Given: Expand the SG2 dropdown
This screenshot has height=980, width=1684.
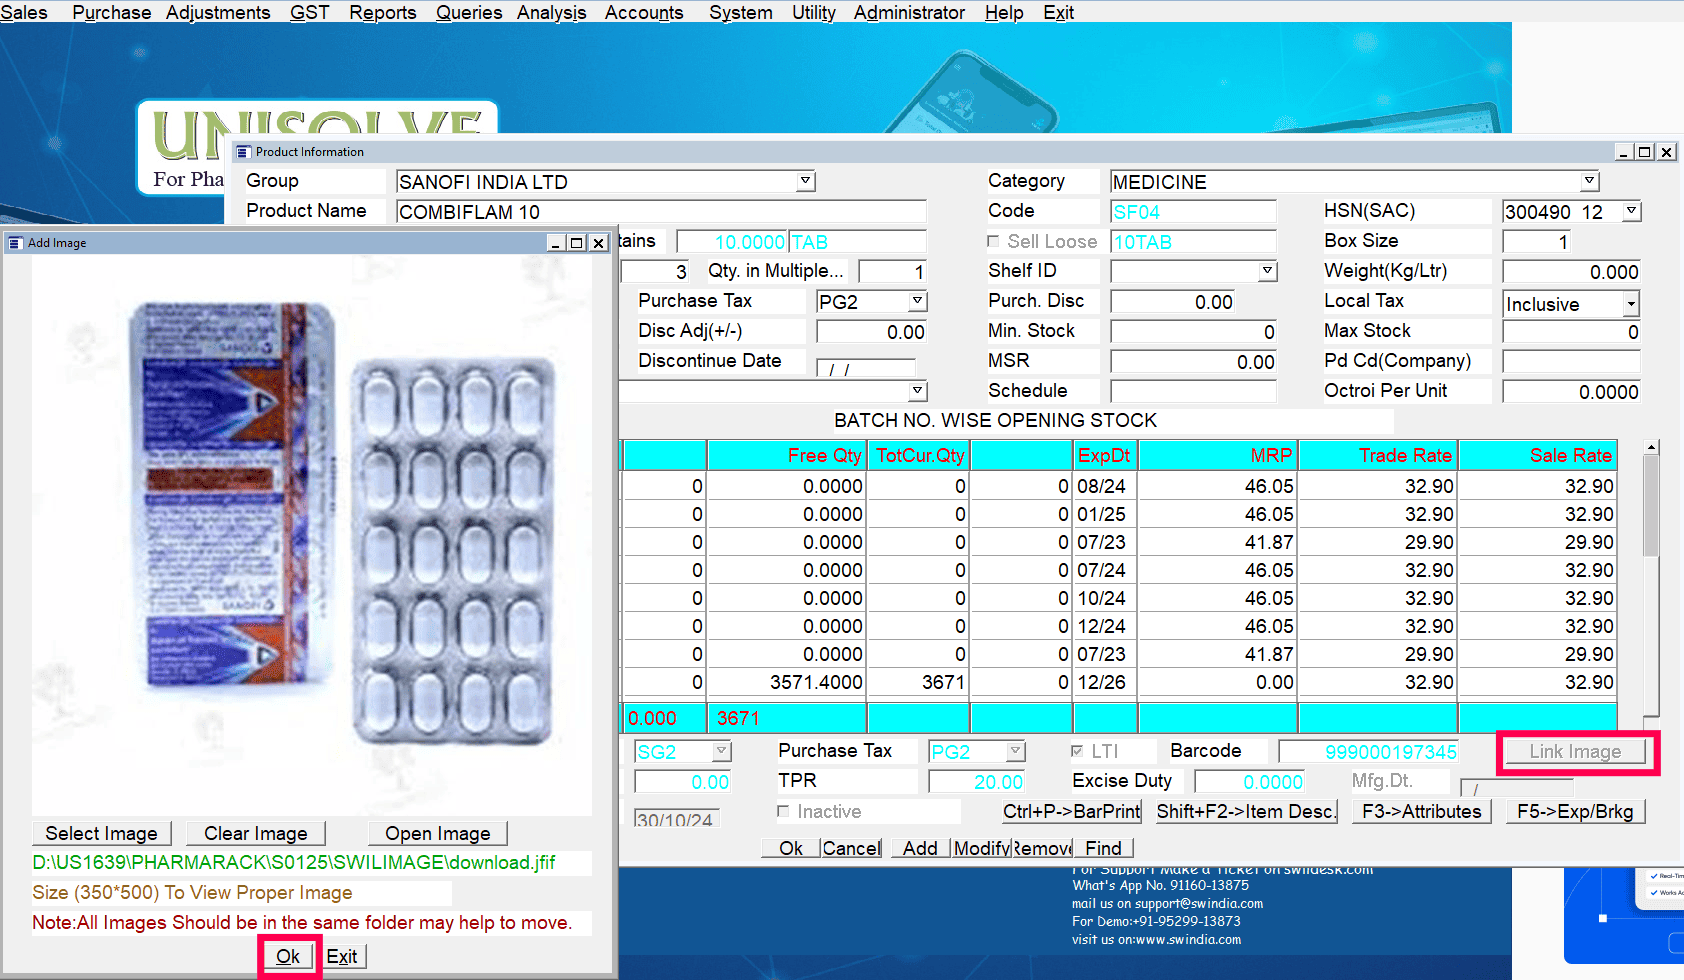Looking at the screenshot, I should pos(722,751).
